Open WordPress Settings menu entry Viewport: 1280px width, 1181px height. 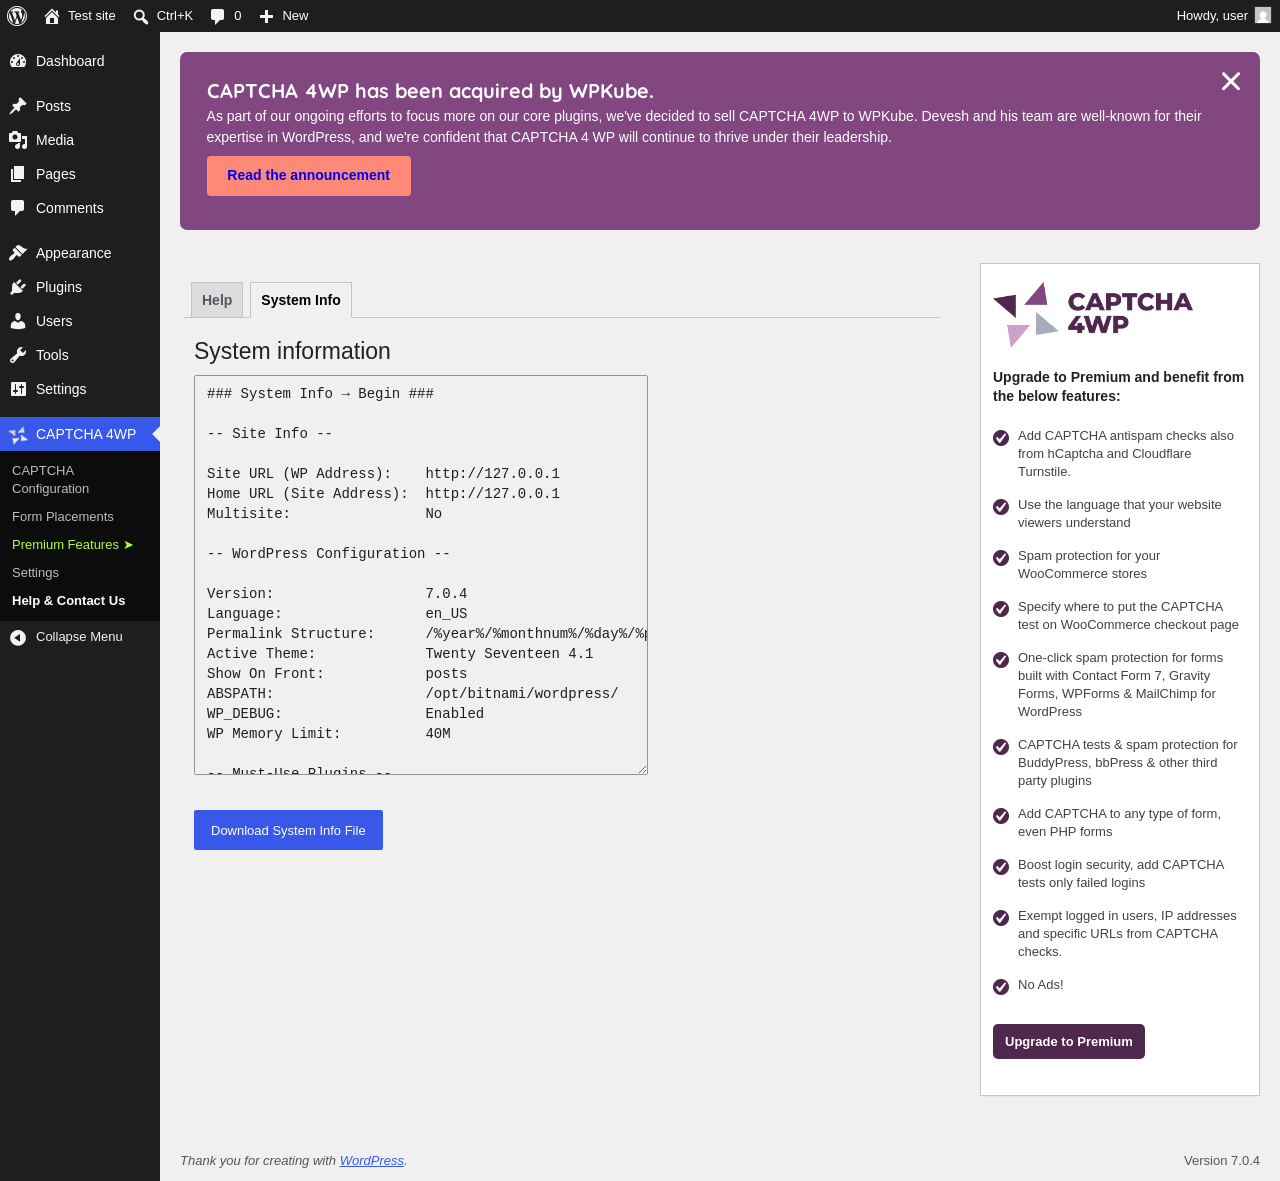tap(80, 389)
